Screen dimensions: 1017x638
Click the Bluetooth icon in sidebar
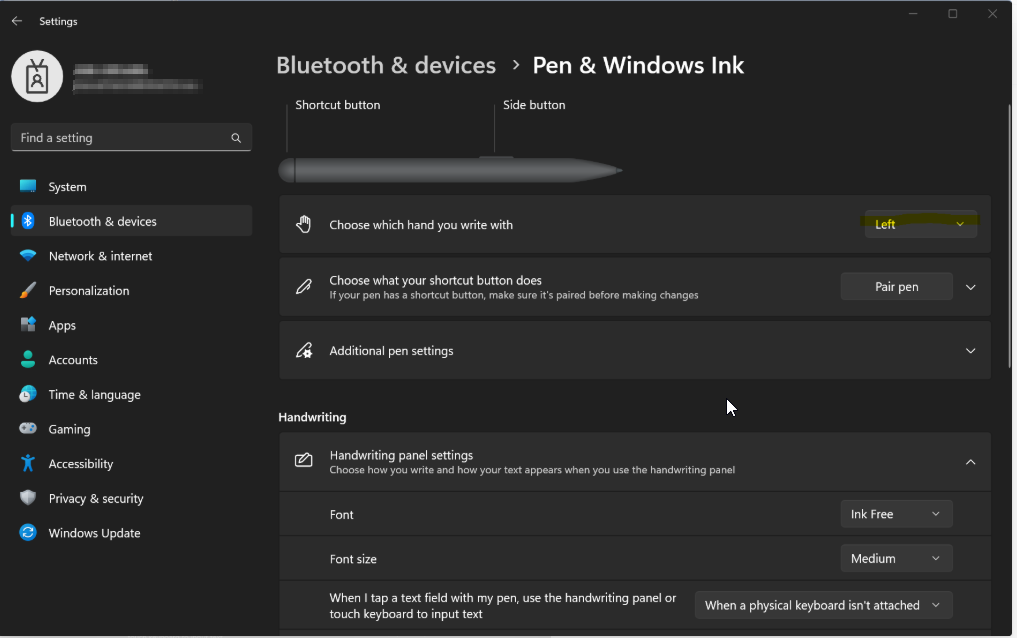[x=28, y=221]
